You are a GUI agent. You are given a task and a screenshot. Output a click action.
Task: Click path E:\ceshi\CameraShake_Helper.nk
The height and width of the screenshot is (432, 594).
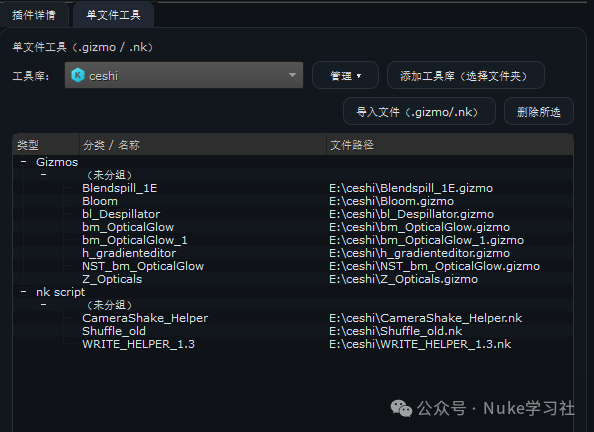(x=426, y=318)
